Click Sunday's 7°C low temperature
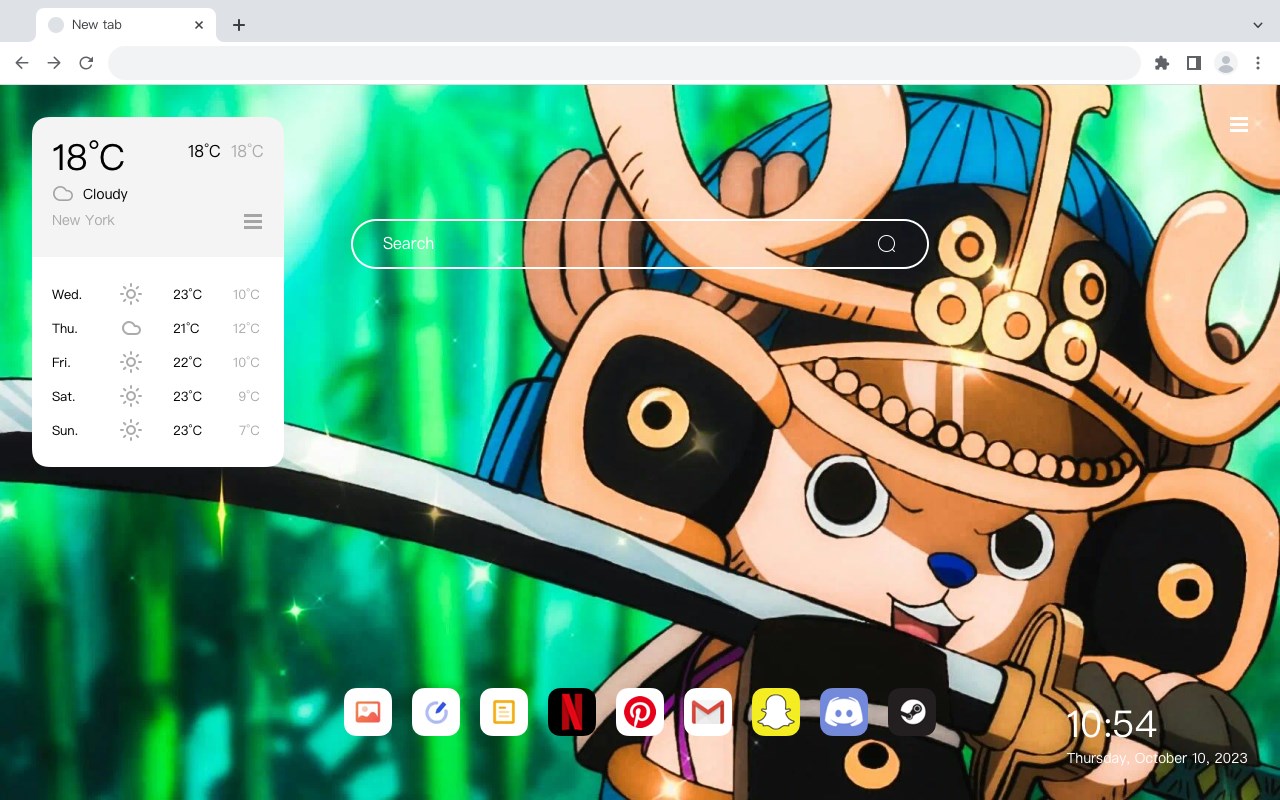This screenshot has width=1280, height=800. [x=249, y=430]
